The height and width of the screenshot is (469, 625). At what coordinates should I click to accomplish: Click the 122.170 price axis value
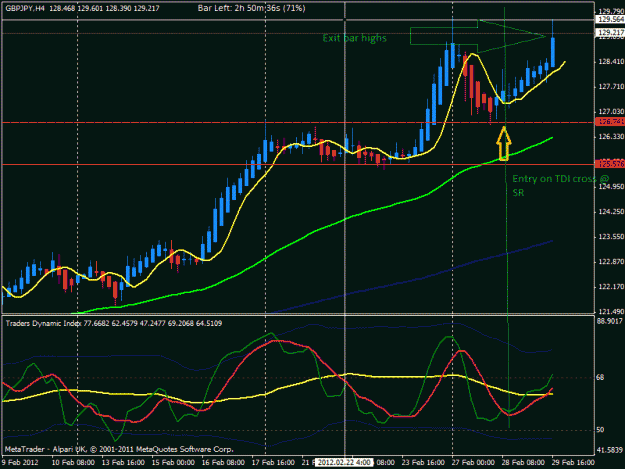point(611,287)
